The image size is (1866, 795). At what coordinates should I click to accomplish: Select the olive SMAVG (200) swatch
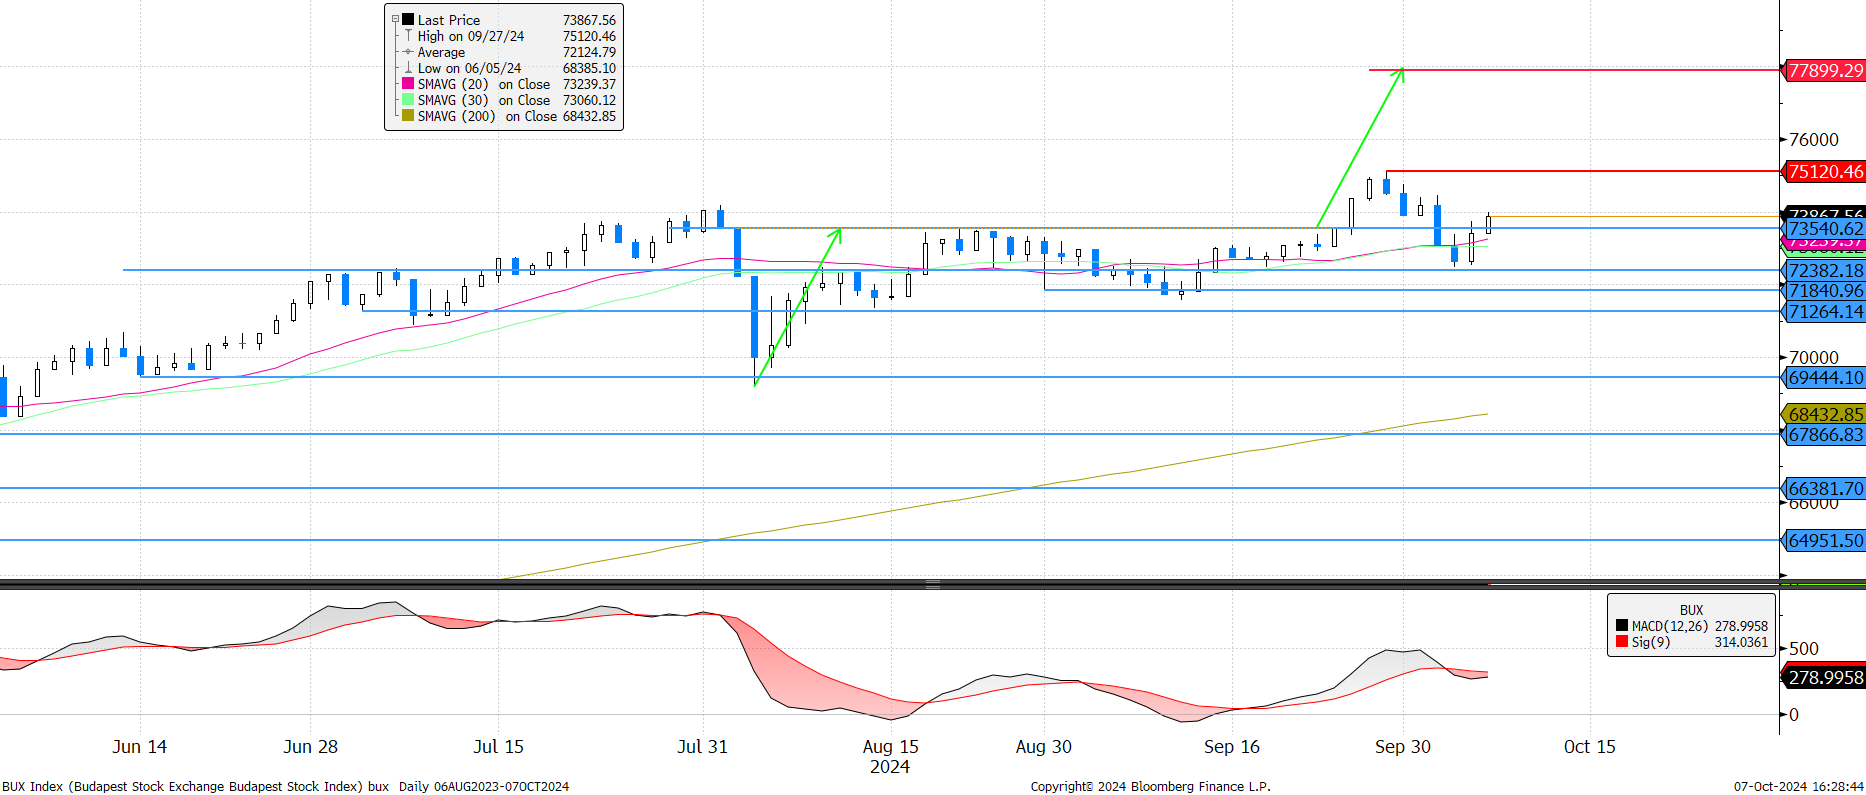pyautogui.click(x=408, y=116)
